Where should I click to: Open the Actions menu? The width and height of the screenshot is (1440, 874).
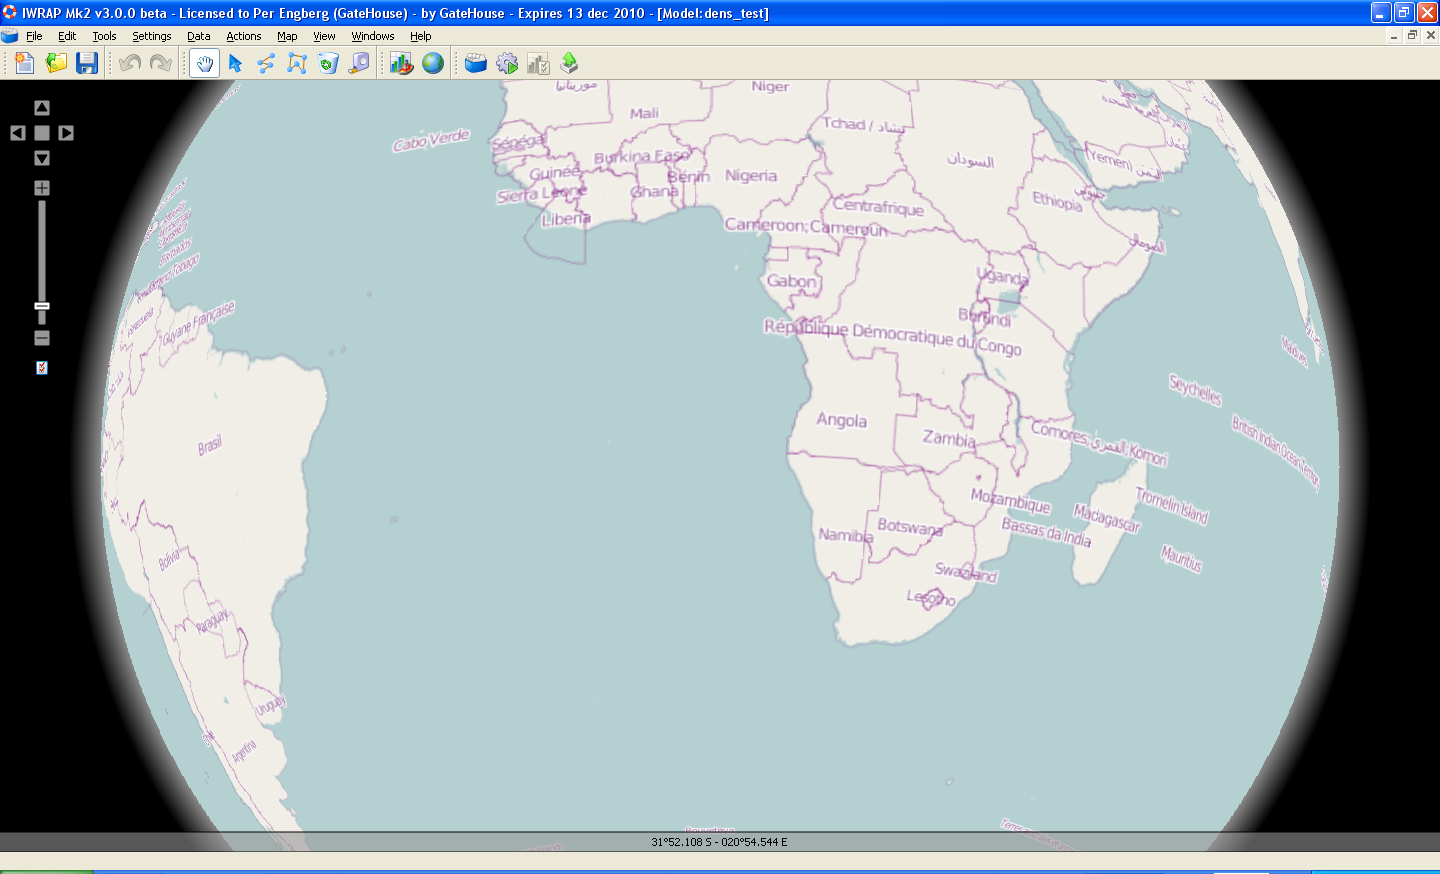click(x=243, y=36)
